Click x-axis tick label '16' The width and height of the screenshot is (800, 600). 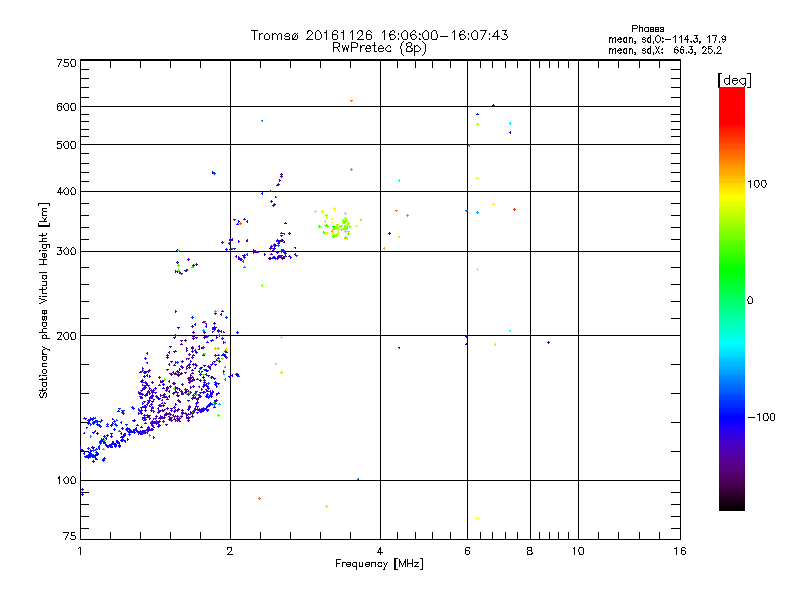[680, 551]
